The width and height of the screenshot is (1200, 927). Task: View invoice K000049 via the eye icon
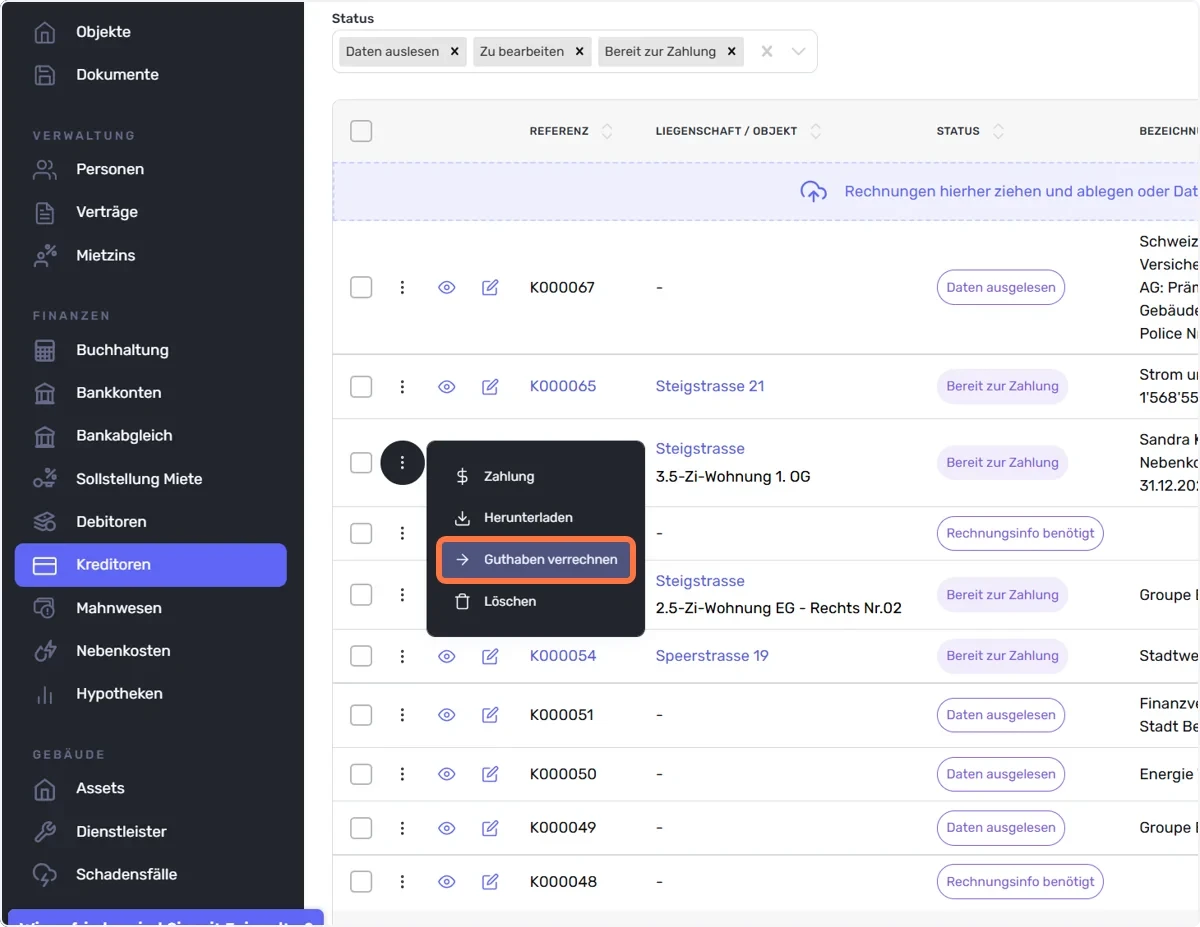point(447,828)
